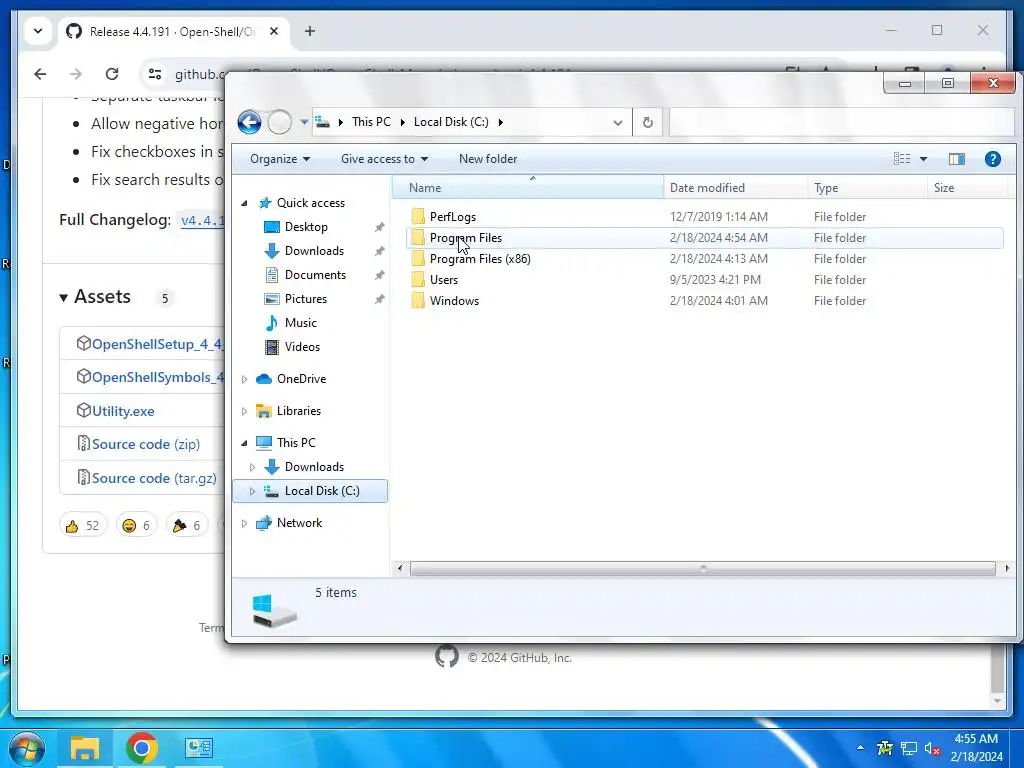
Task: Expand the Network tree node
Action: click(x=245, y=523)
